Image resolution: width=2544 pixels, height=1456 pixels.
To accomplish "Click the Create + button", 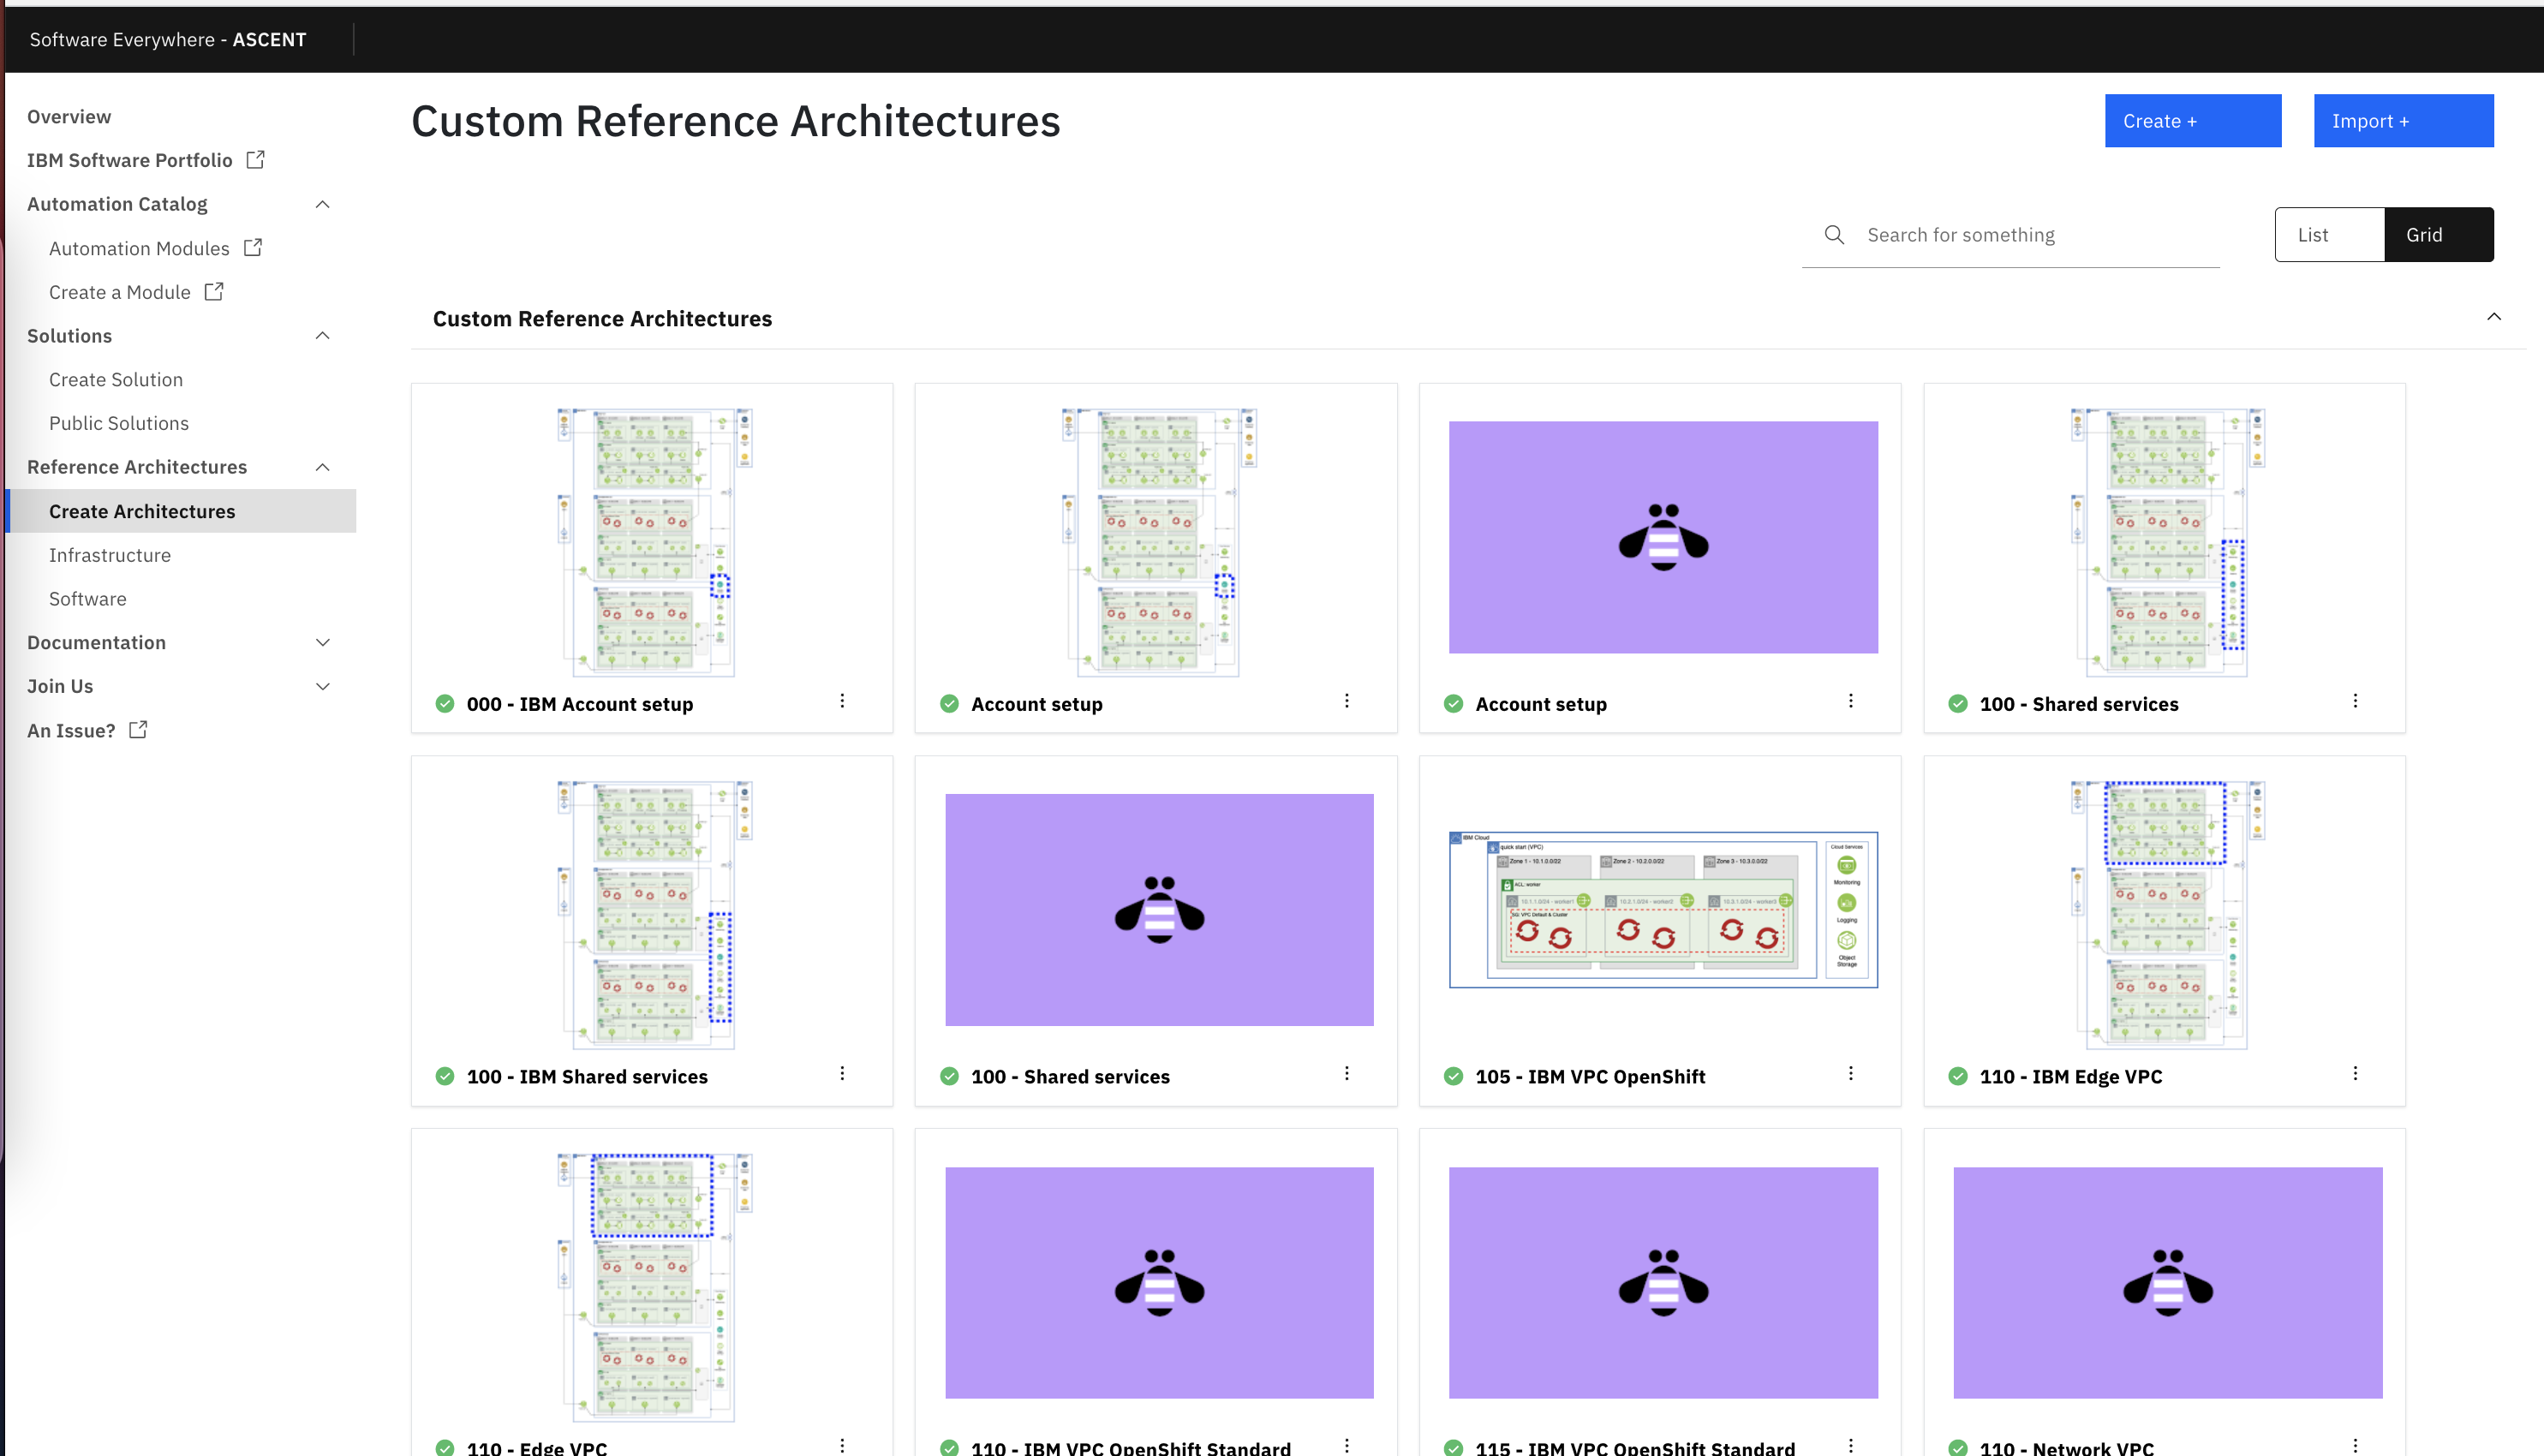I will coord(2192,120).
